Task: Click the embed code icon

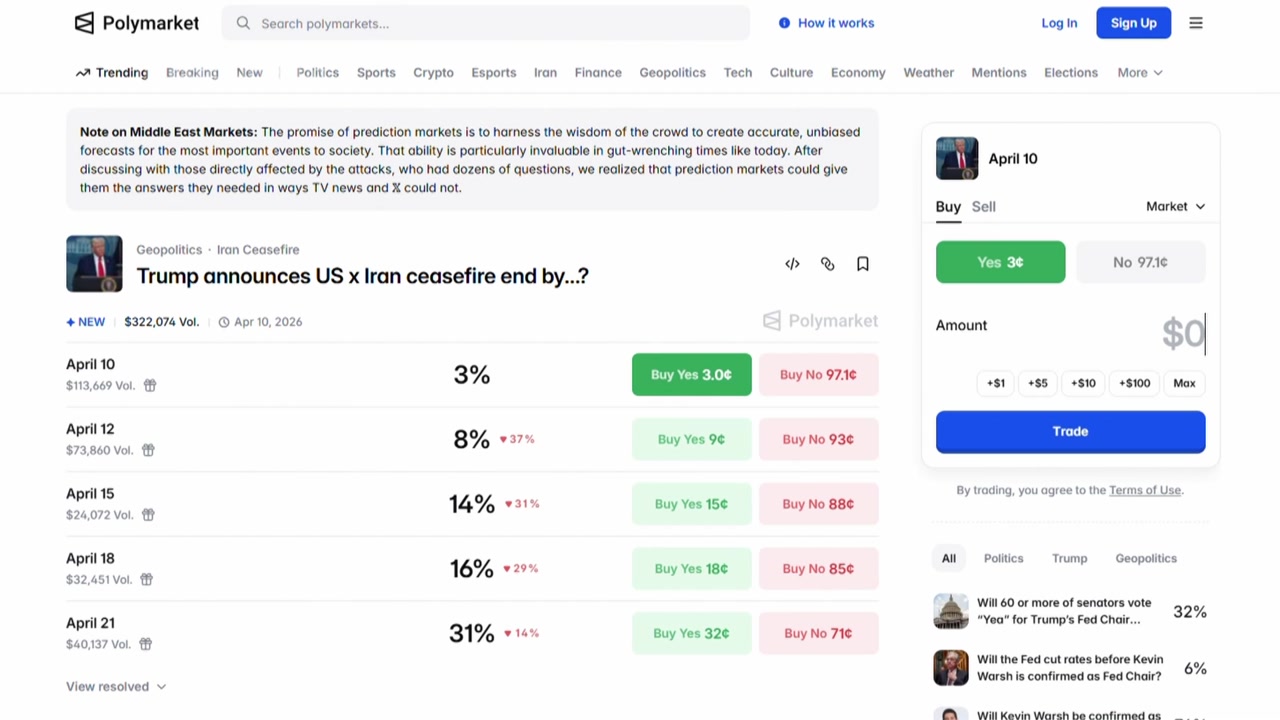Action: pos(792,264)
